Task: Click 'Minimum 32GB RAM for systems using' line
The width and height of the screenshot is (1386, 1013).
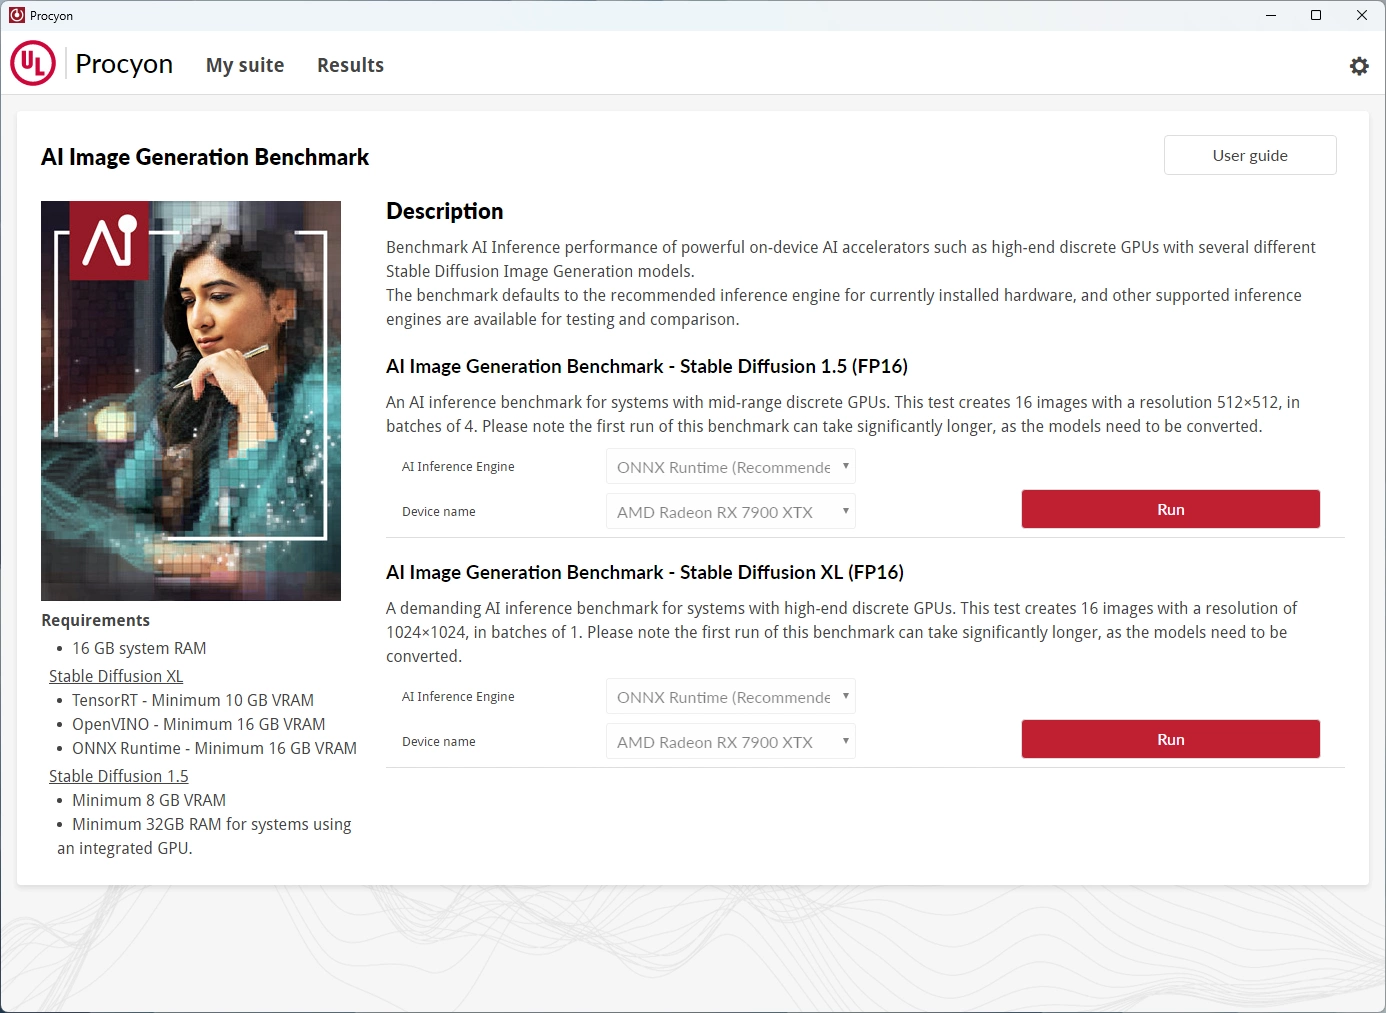Action: (x=212, y=824)
